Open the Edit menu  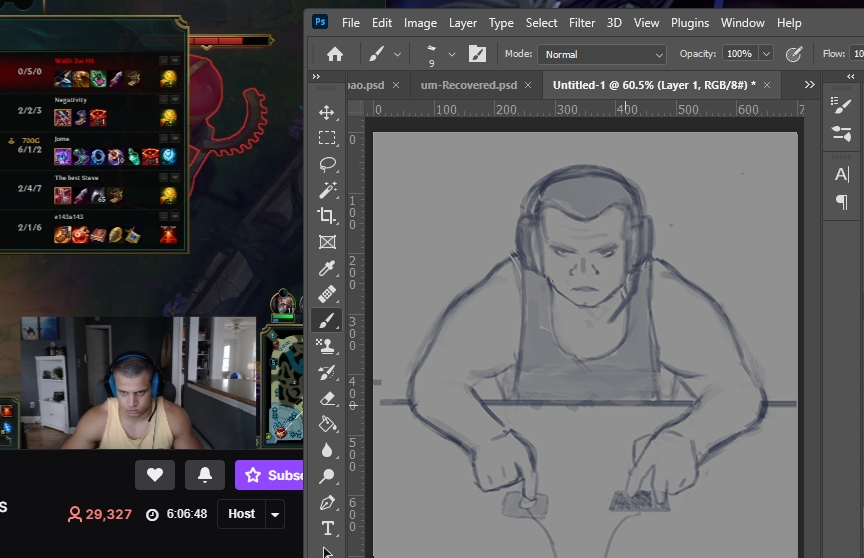tap(381, 23)
